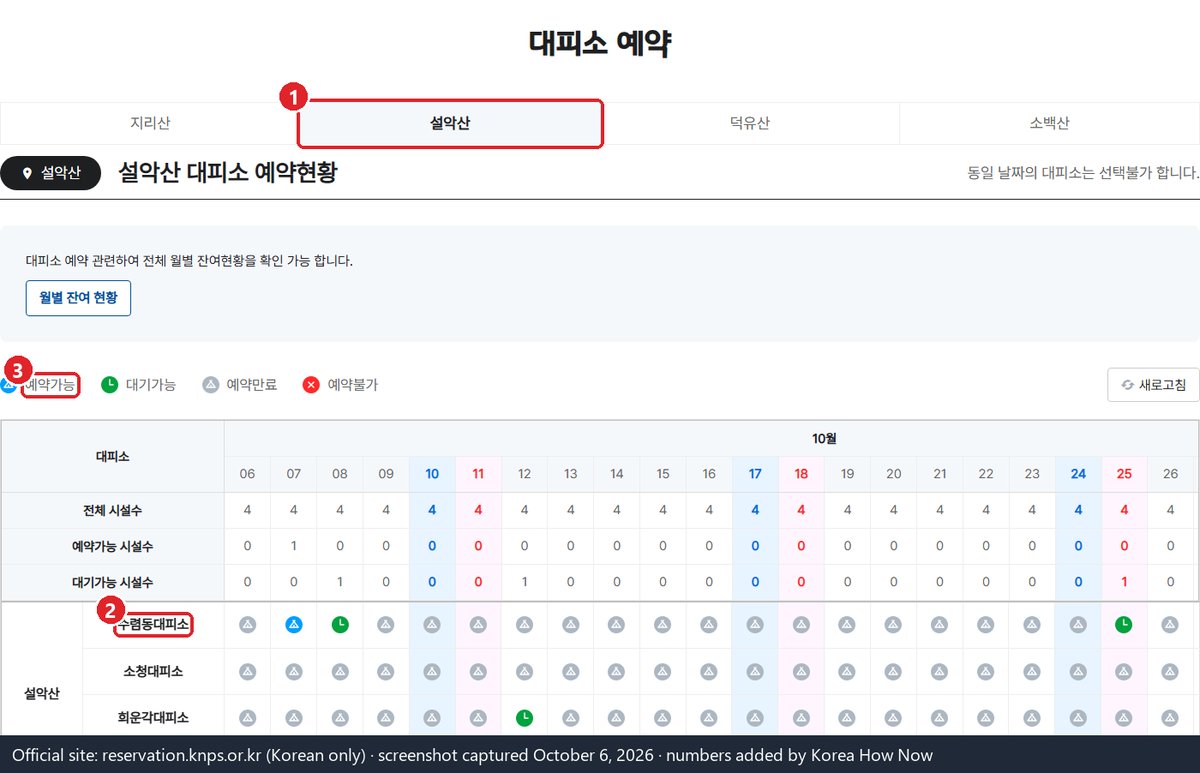Click green waitlist icon for 수렴동대피소 on 08
The width and height of the screenshot is (1200, 773).
pos(340,624)
